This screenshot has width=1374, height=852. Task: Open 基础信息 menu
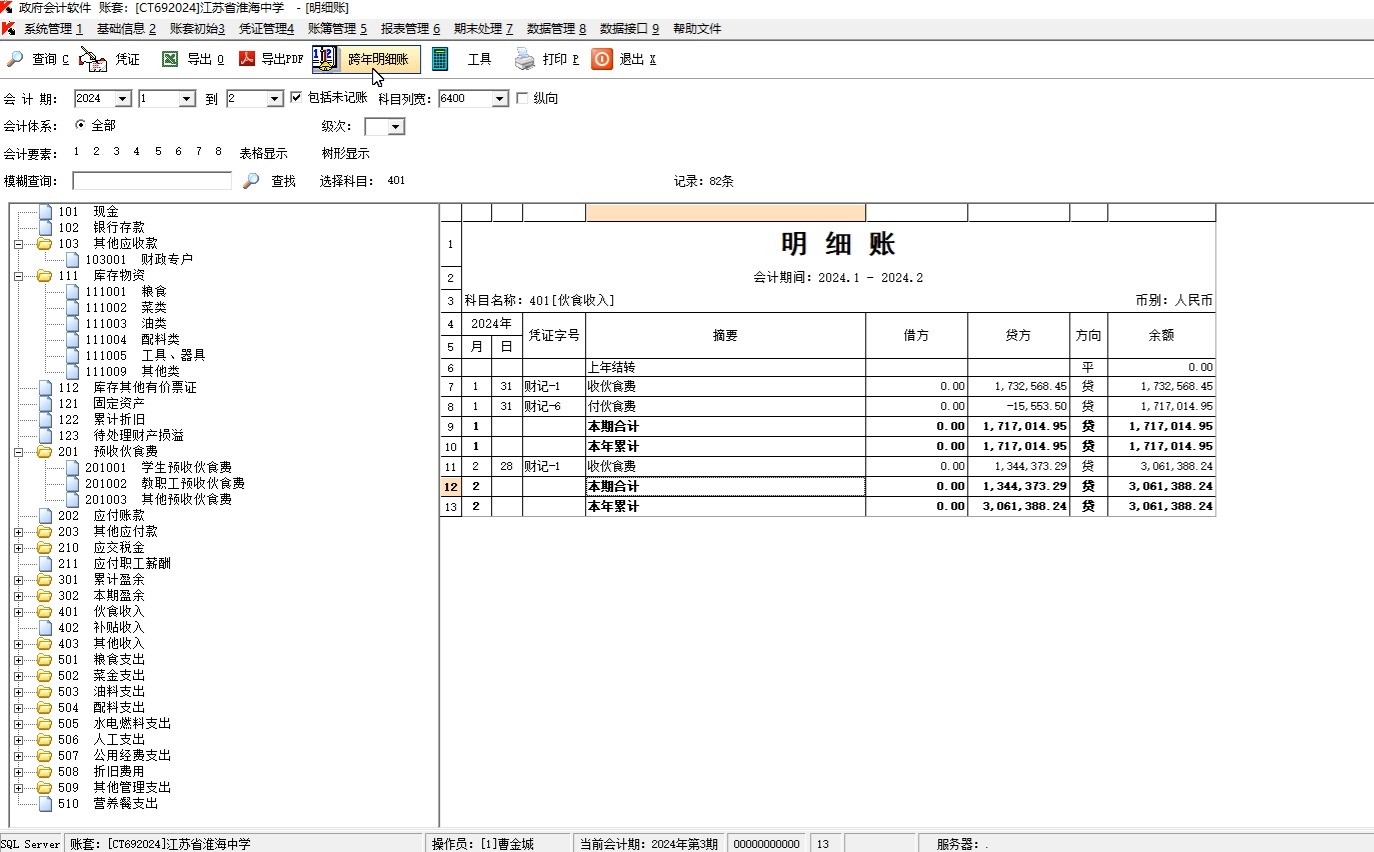point(126,29)
